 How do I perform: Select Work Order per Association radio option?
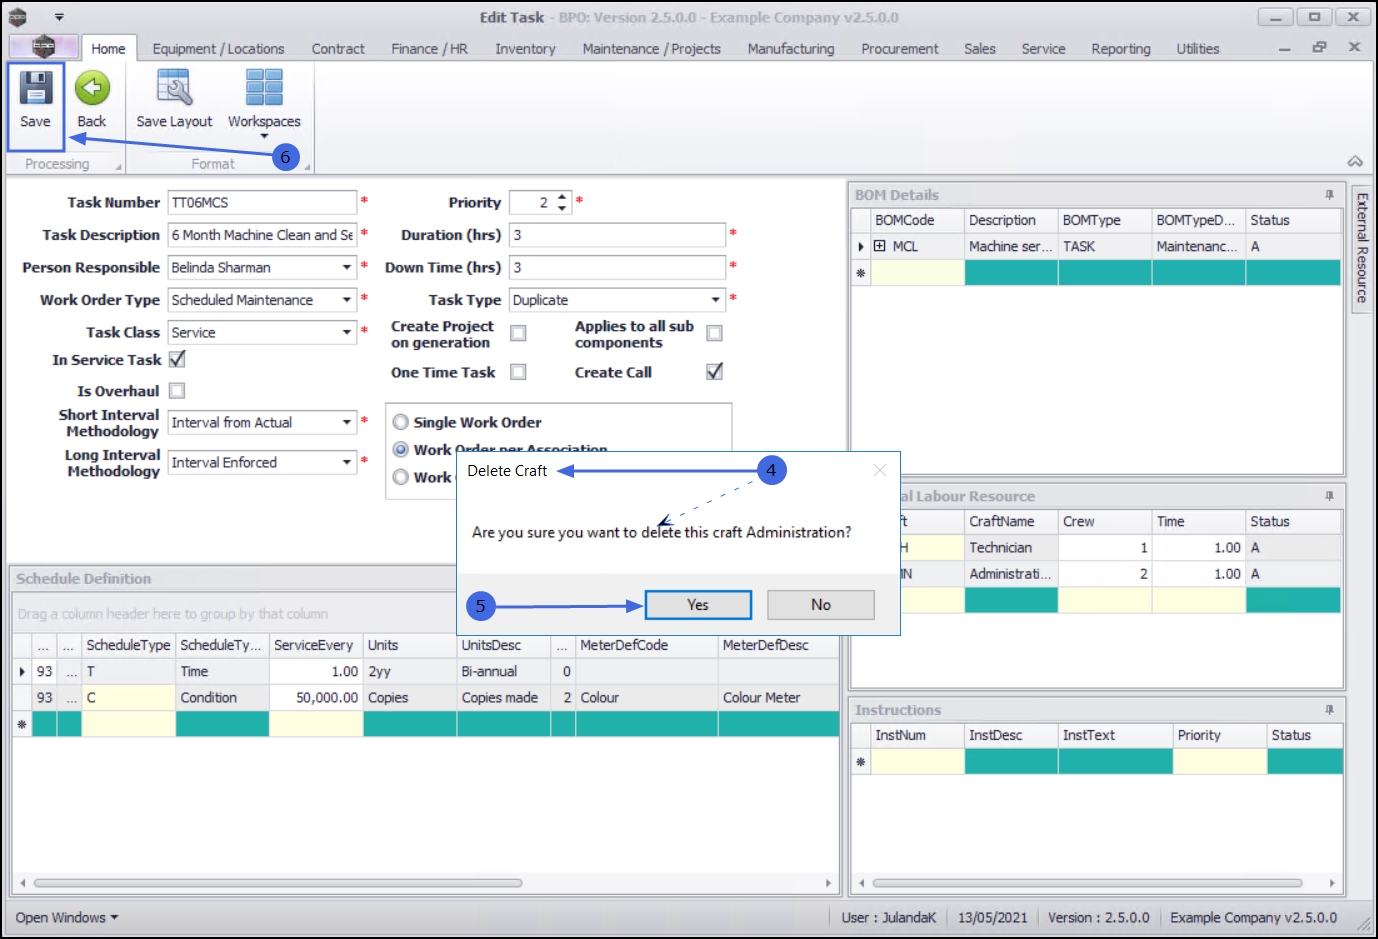(x=401, y=450)
